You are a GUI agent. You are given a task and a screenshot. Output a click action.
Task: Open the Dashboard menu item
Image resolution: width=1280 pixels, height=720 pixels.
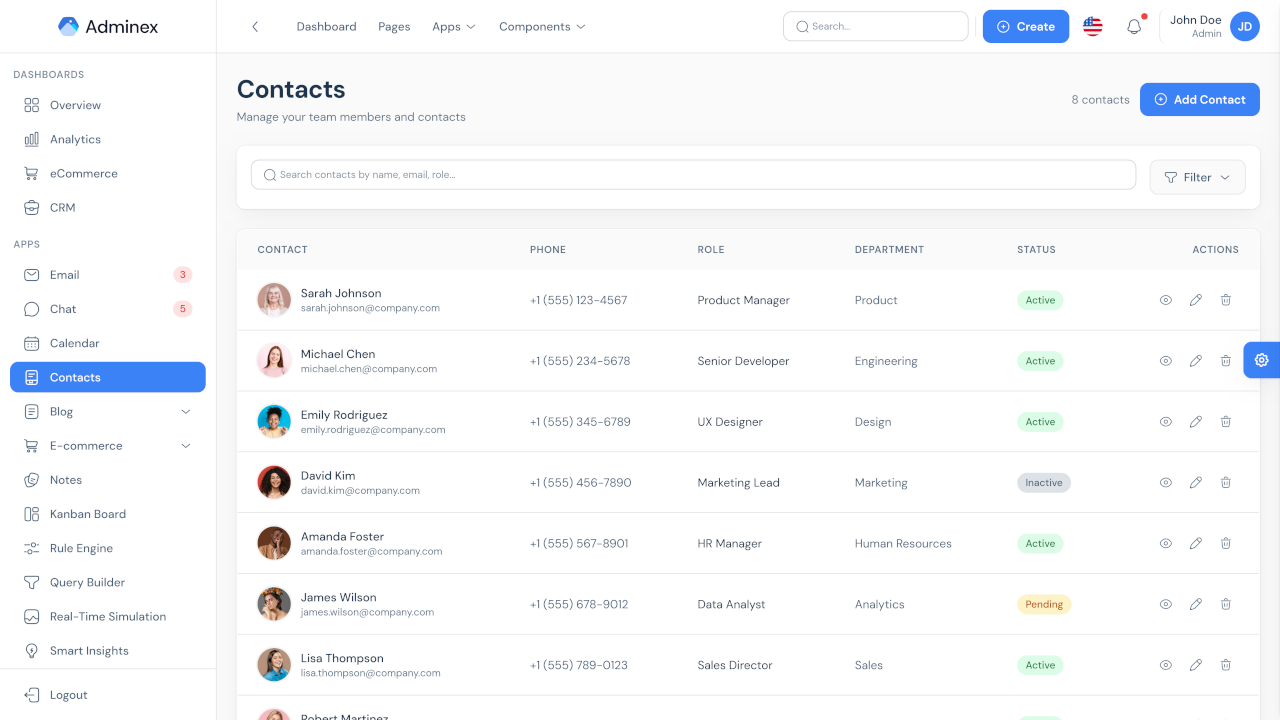pos(327,27)
